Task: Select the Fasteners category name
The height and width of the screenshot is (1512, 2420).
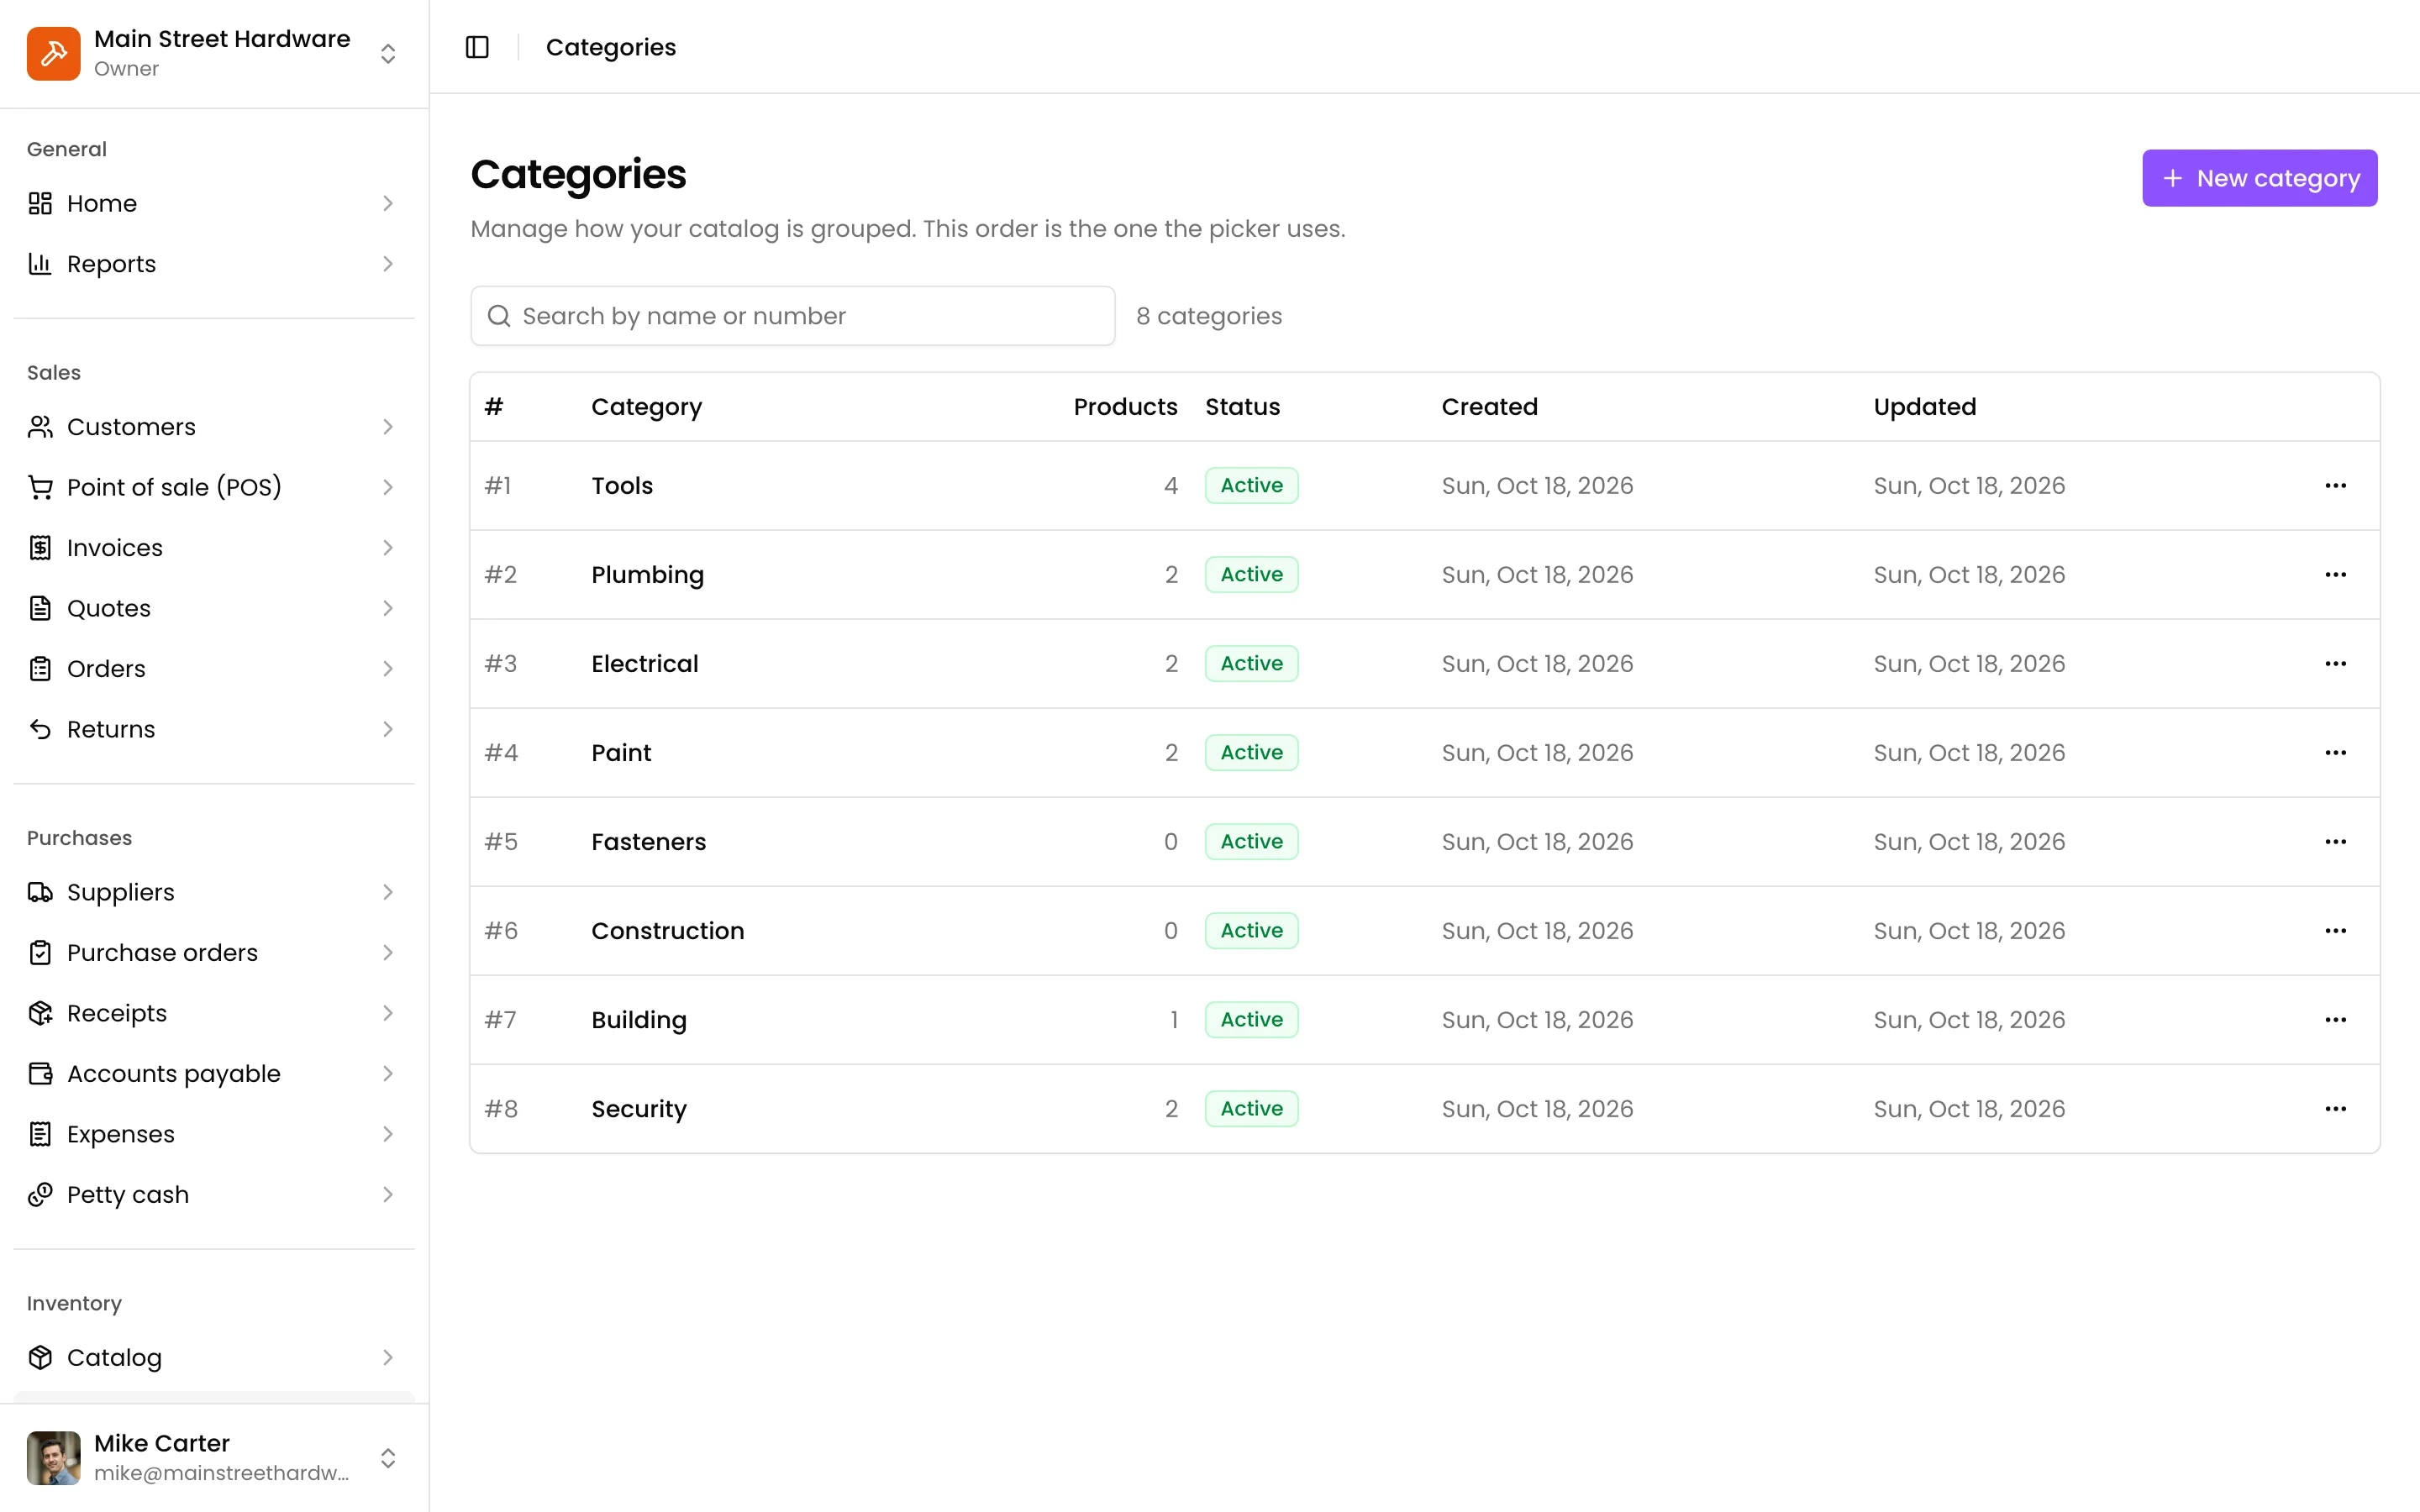Action: click(x=648, y=842)
